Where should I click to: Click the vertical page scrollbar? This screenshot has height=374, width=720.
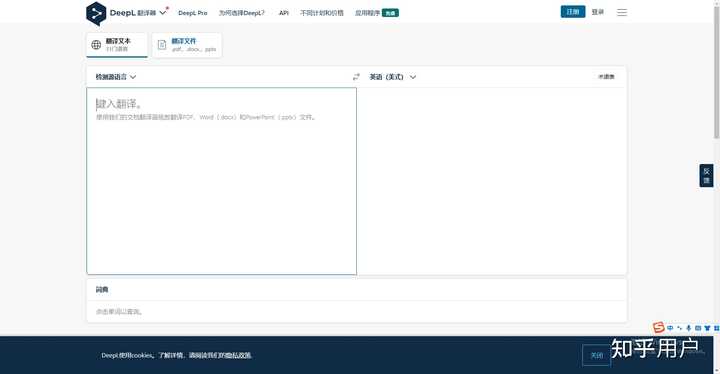(716, 69)
